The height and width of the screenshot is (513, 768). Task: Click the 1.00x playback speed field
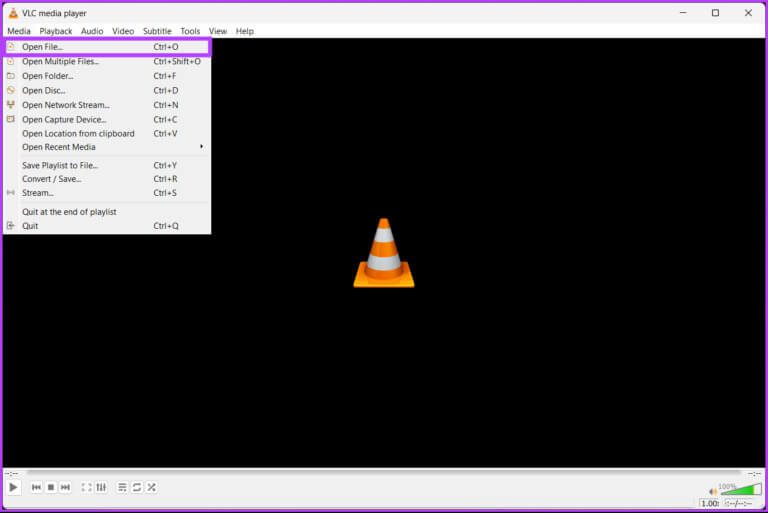click(x=710, y=503)
